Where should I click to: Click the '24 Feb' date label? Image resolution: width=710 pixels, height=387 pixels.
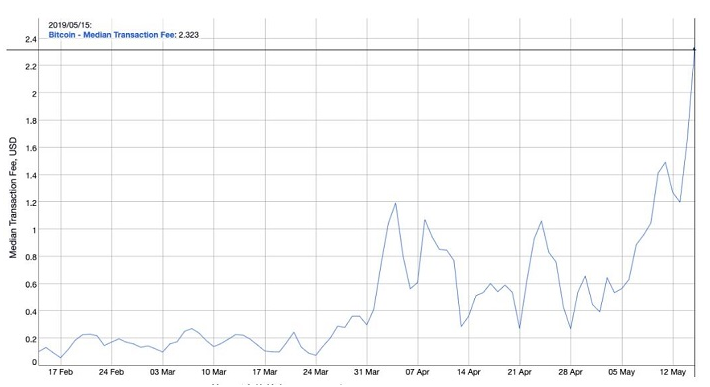point(111,372)
